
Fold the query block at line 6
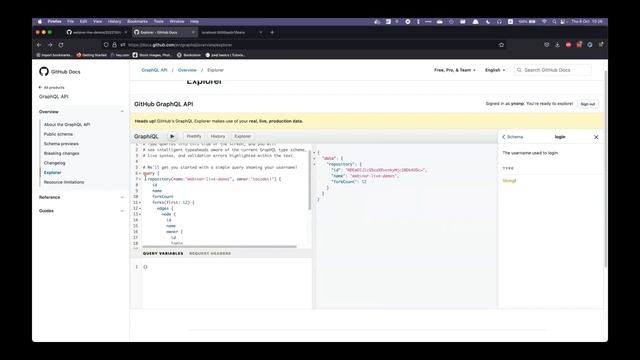tap(140, 173)
